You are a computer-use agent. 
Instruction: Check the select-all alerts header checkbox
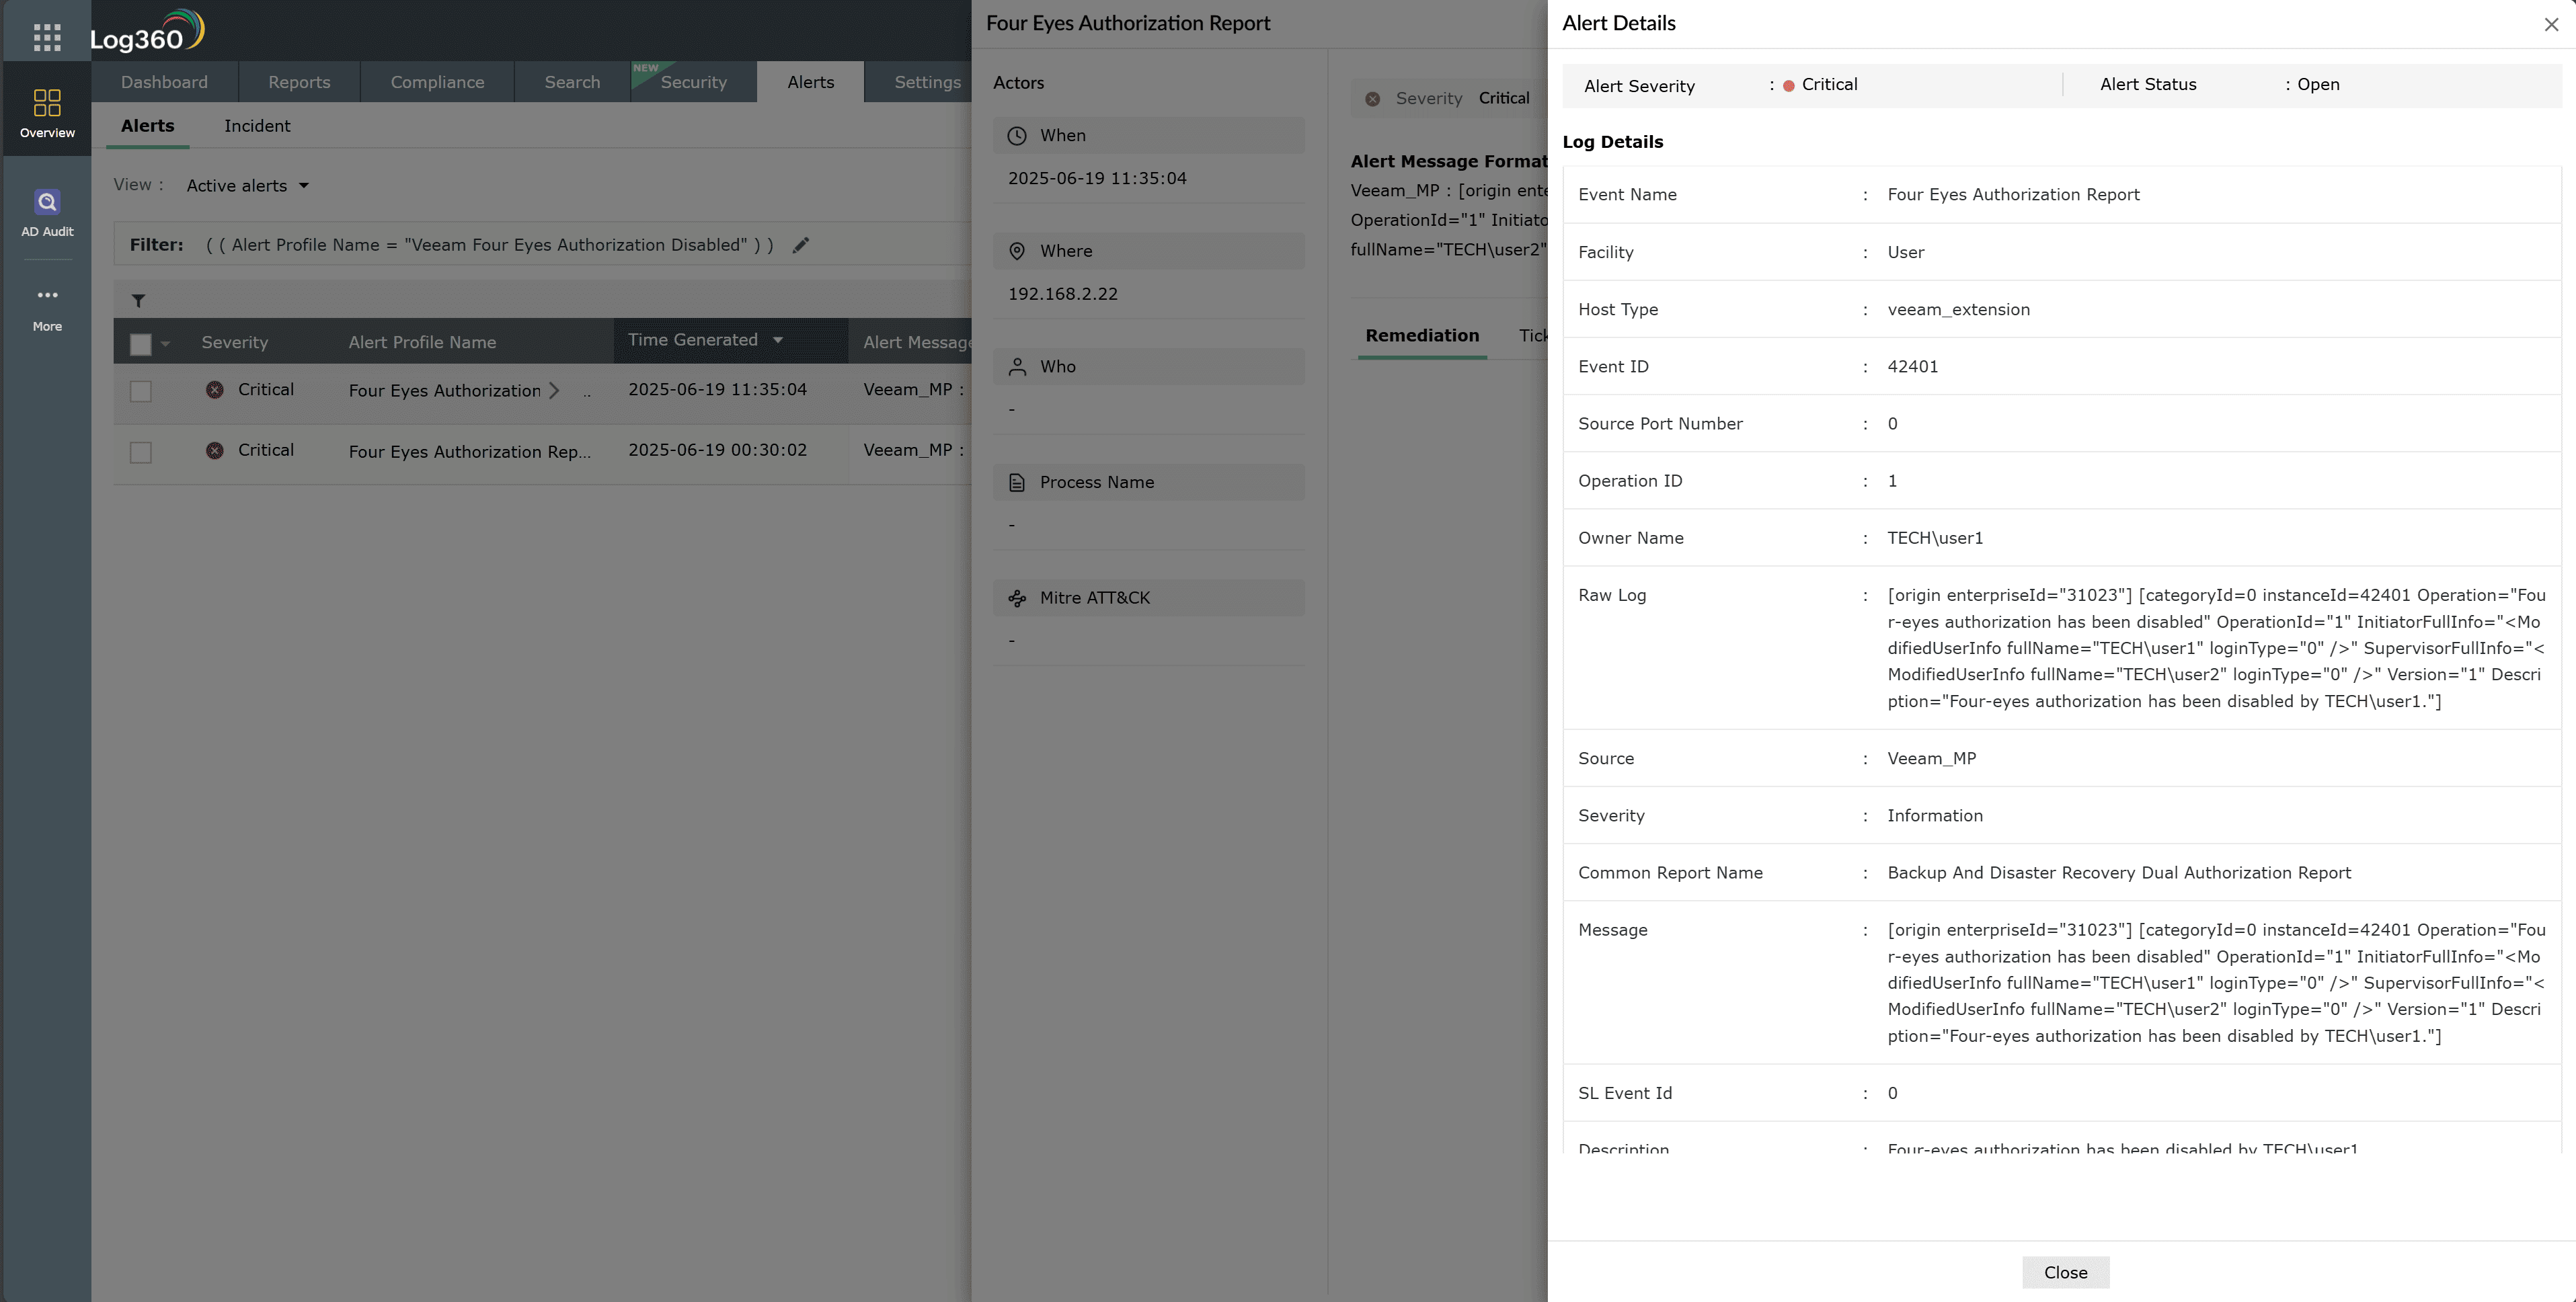point(140,343)
